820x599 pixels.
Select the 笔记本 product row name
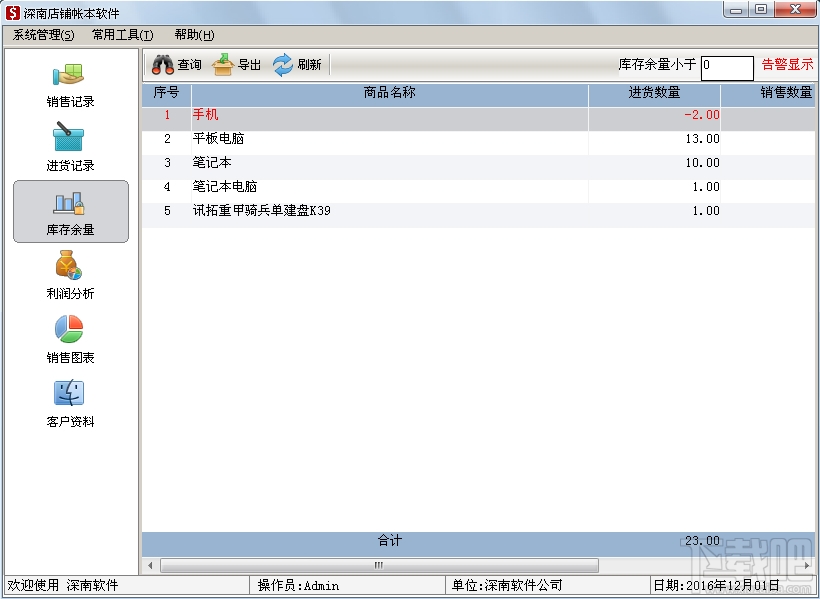pyautogui.click(x=212, y=163)
